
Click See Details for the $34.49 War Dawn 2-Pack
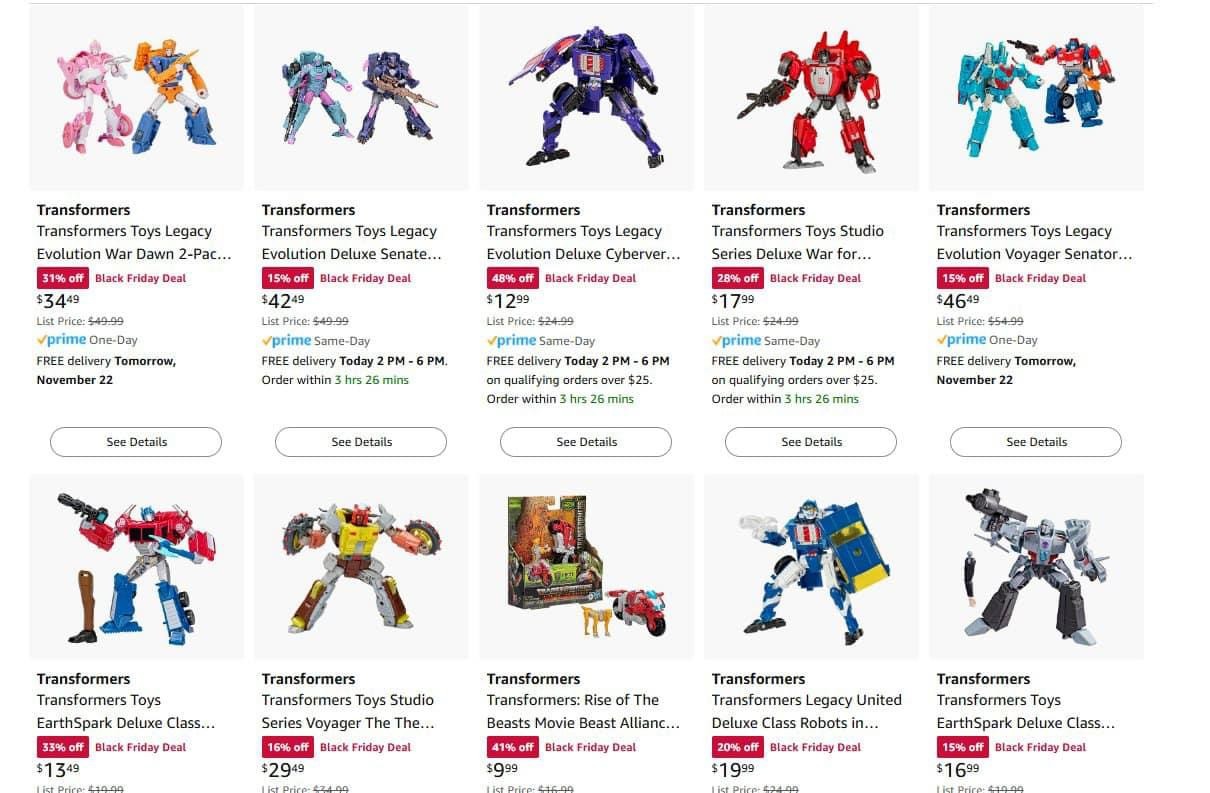pos(136,442)
